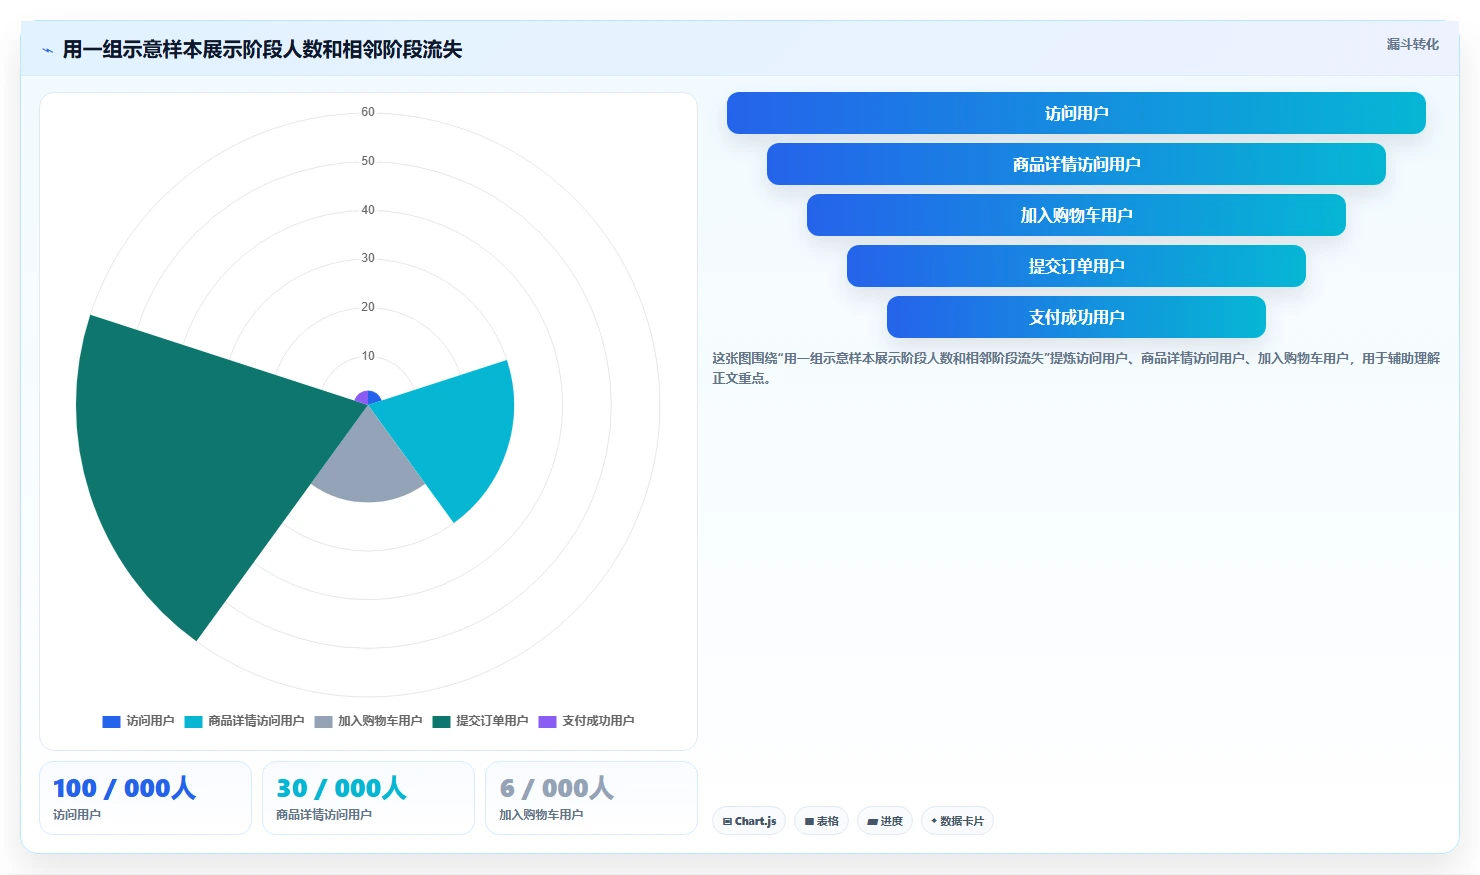1480x875 pixels.
Task: Open the 6 / 000人 加入购物车用户 card
Action: [x=591, y=798]
